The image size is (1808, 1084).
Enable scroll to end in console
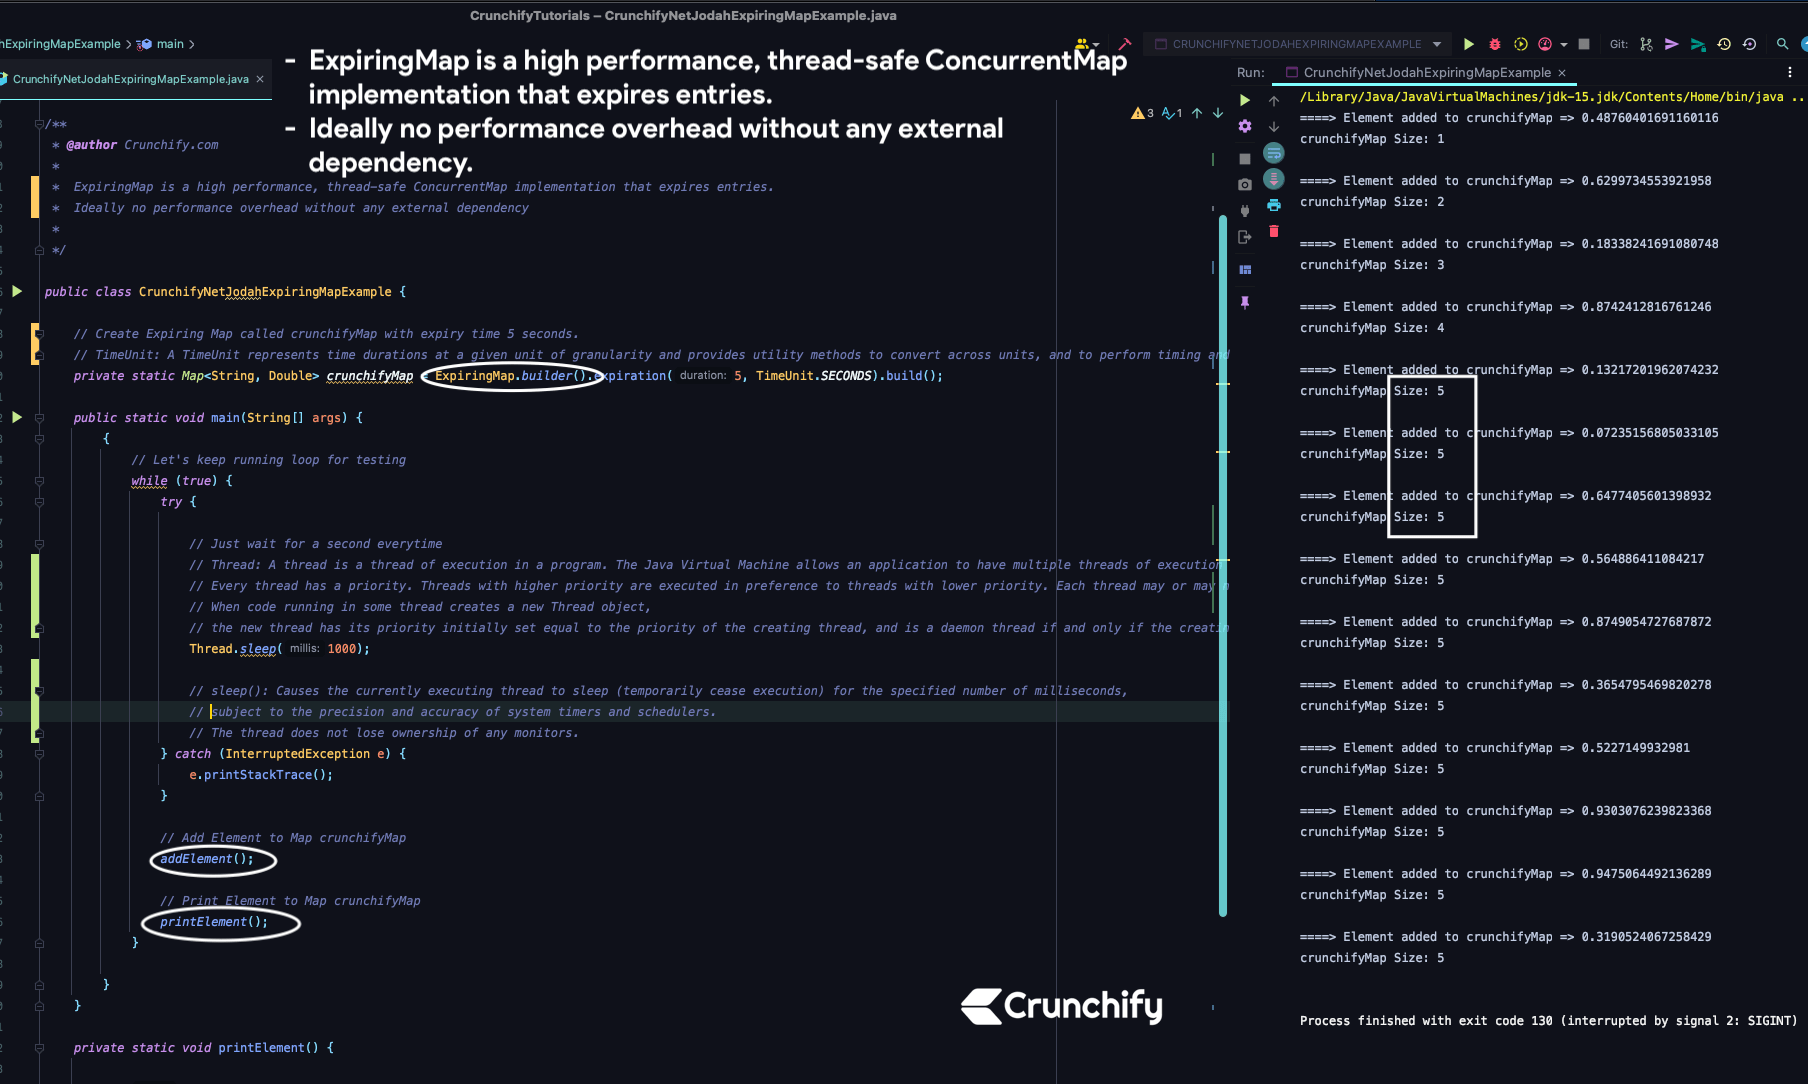[x=1273, y=180]
